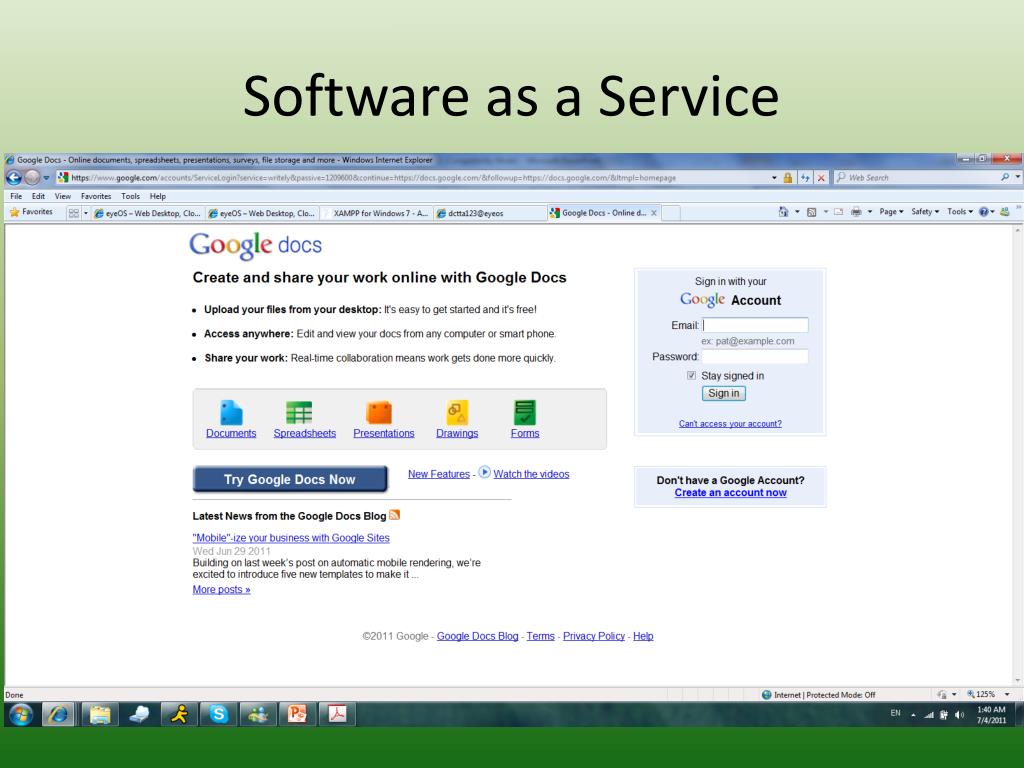The height and width of the screenshot is (768, 1024).
Task: Open the address bar URL history dropdown
Action: pyautogui.click(x=774, y=178)
